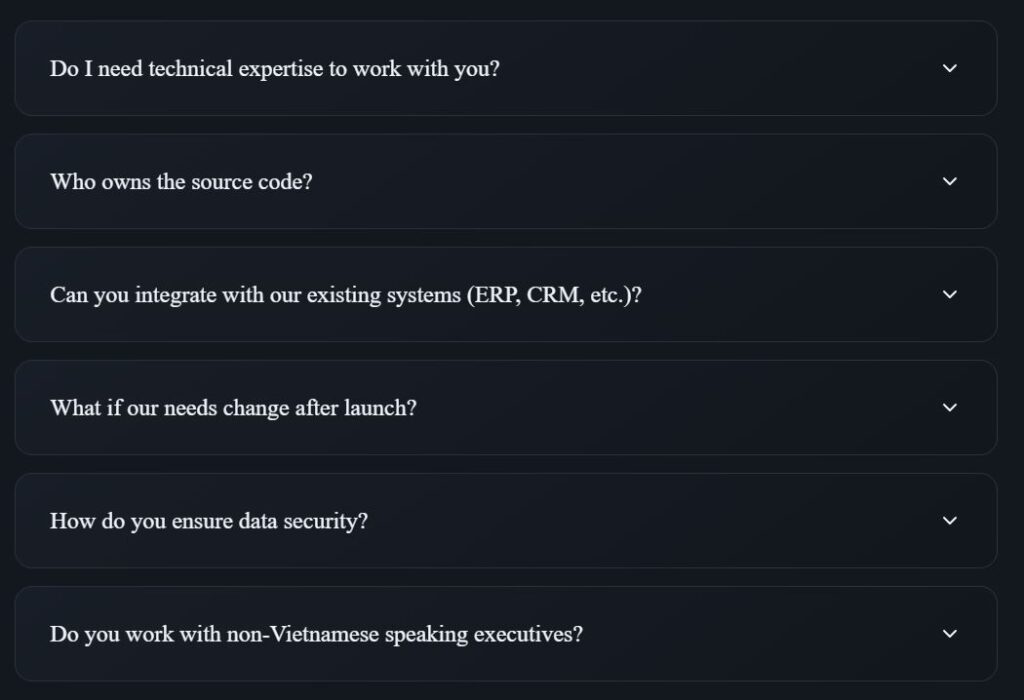The width and height of the screenshot is (1024, 700).
Task: Click chevron for non-Vietnamese speaking executives question
Action: (x=950, y=633)
